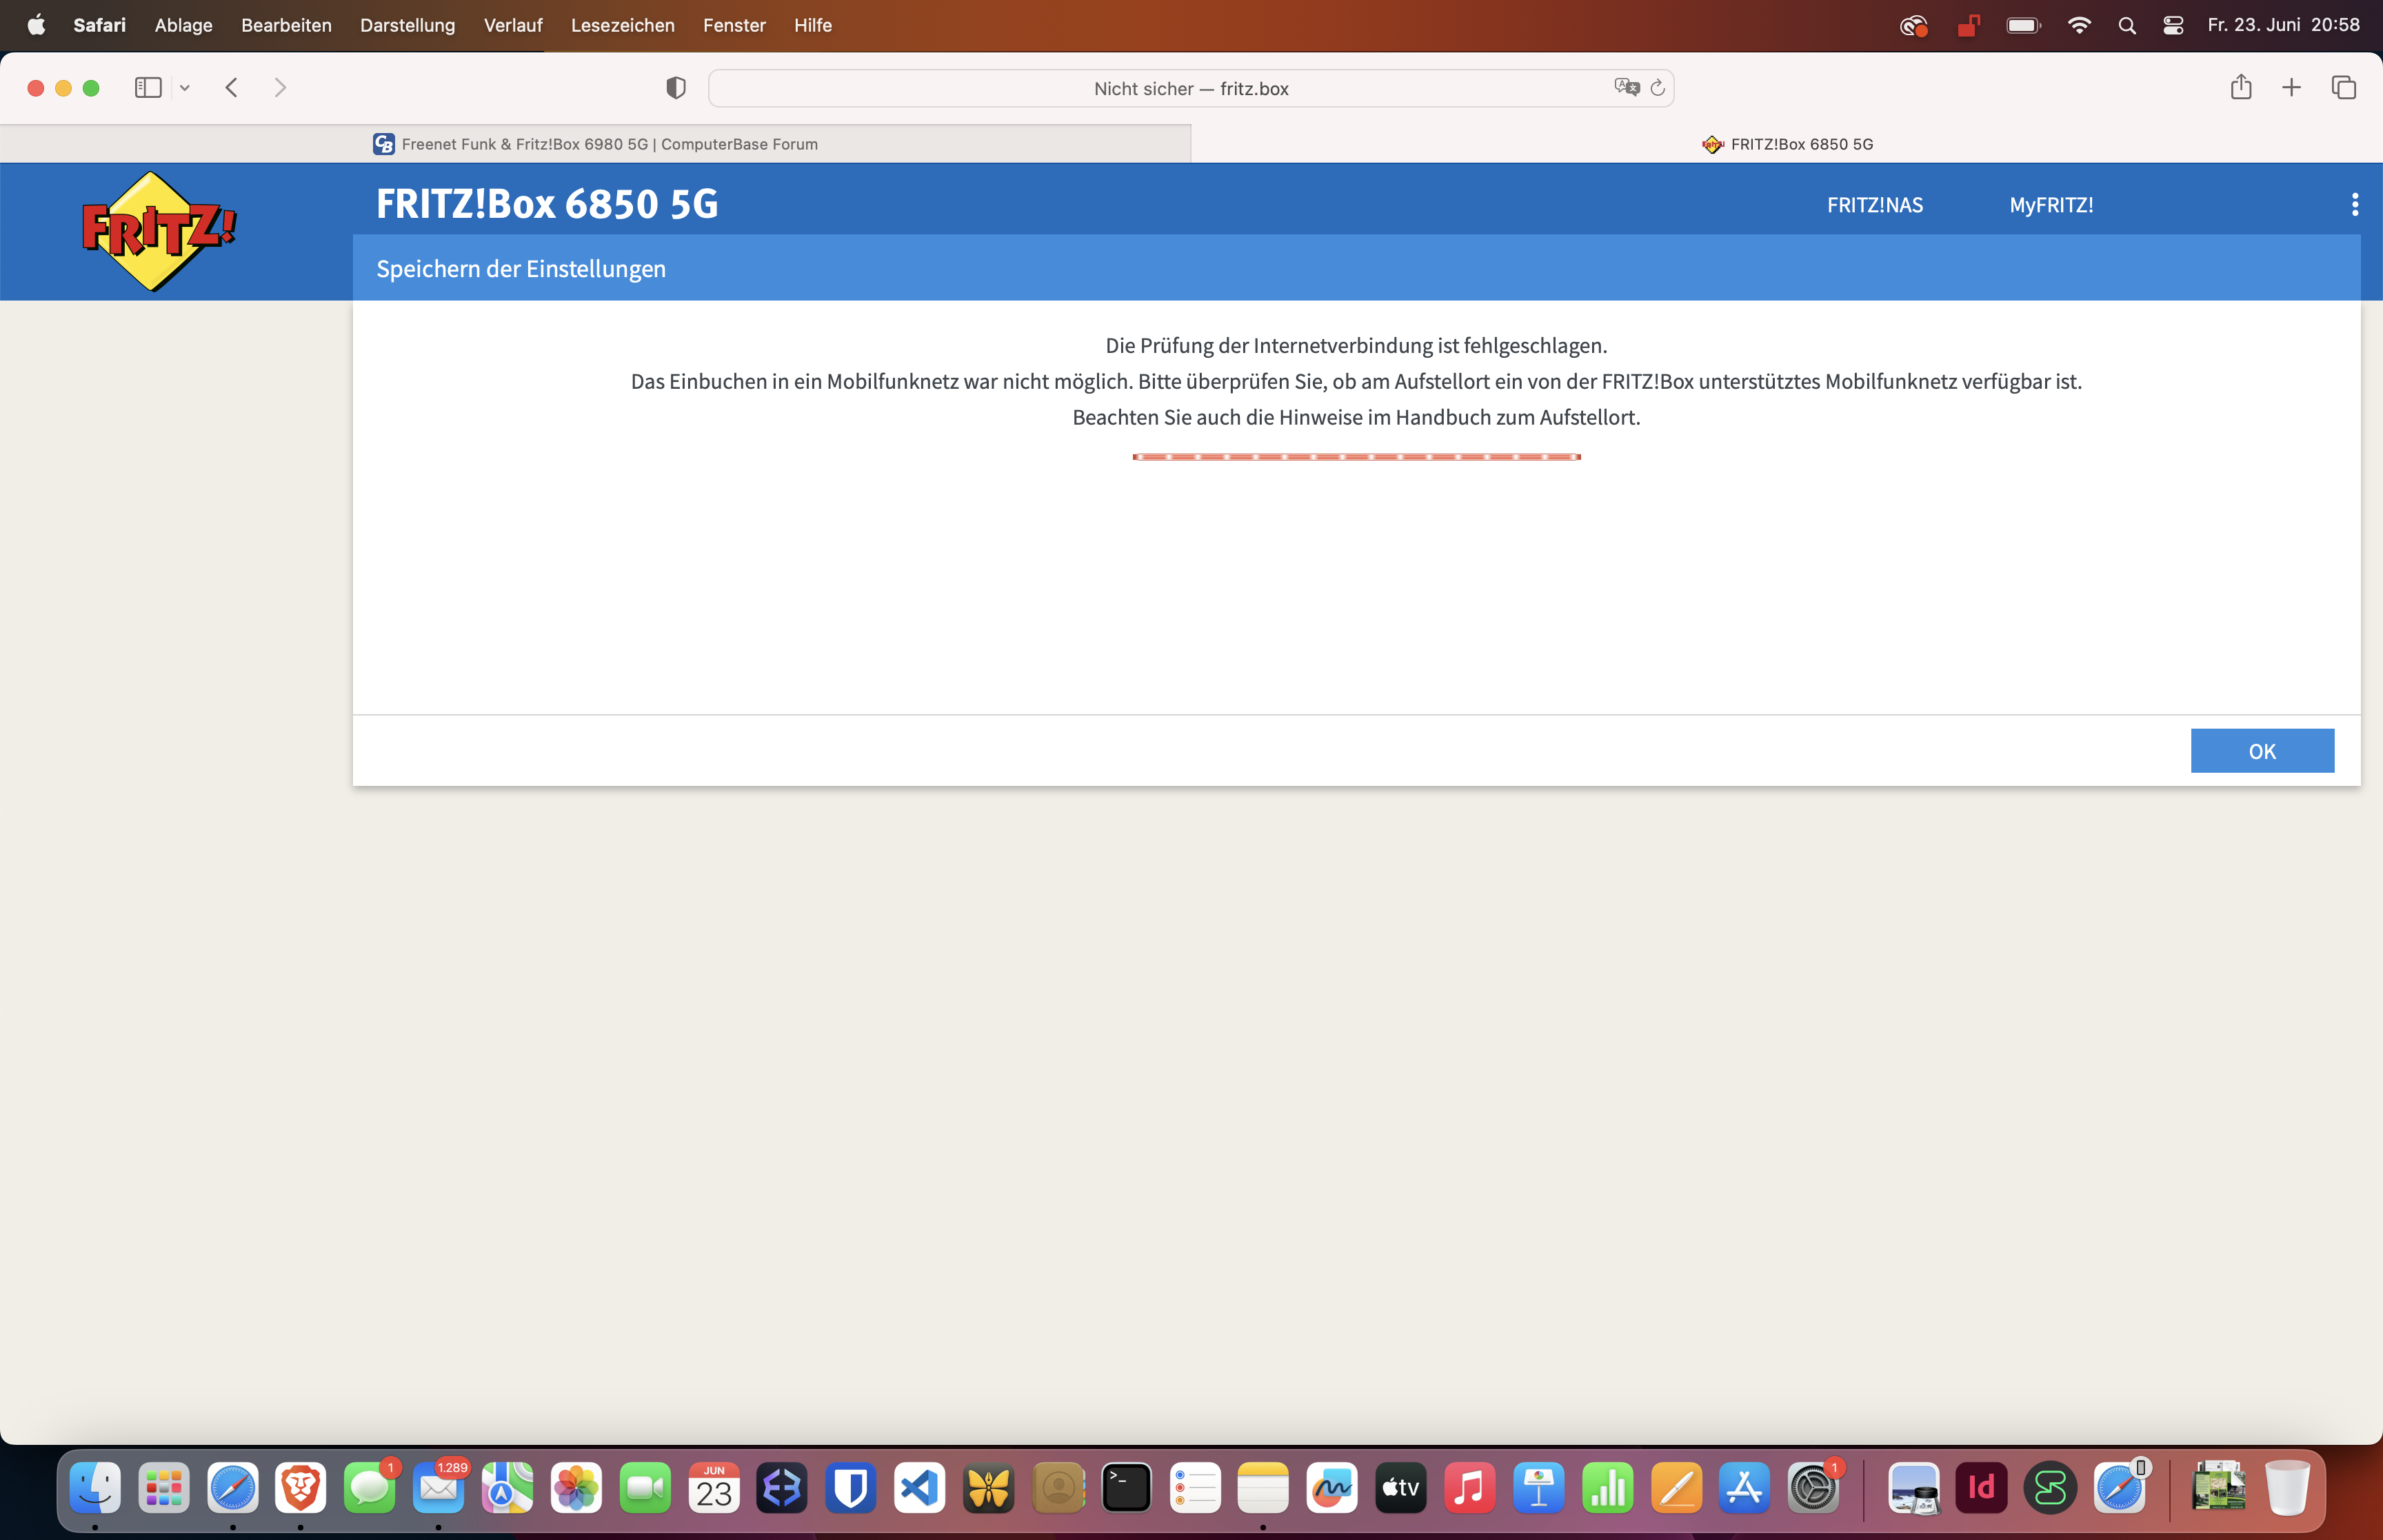Viewport: 2383px width, 1540px height.
Task: Click the privacy shield icon
Action: [x=676, y=88]
